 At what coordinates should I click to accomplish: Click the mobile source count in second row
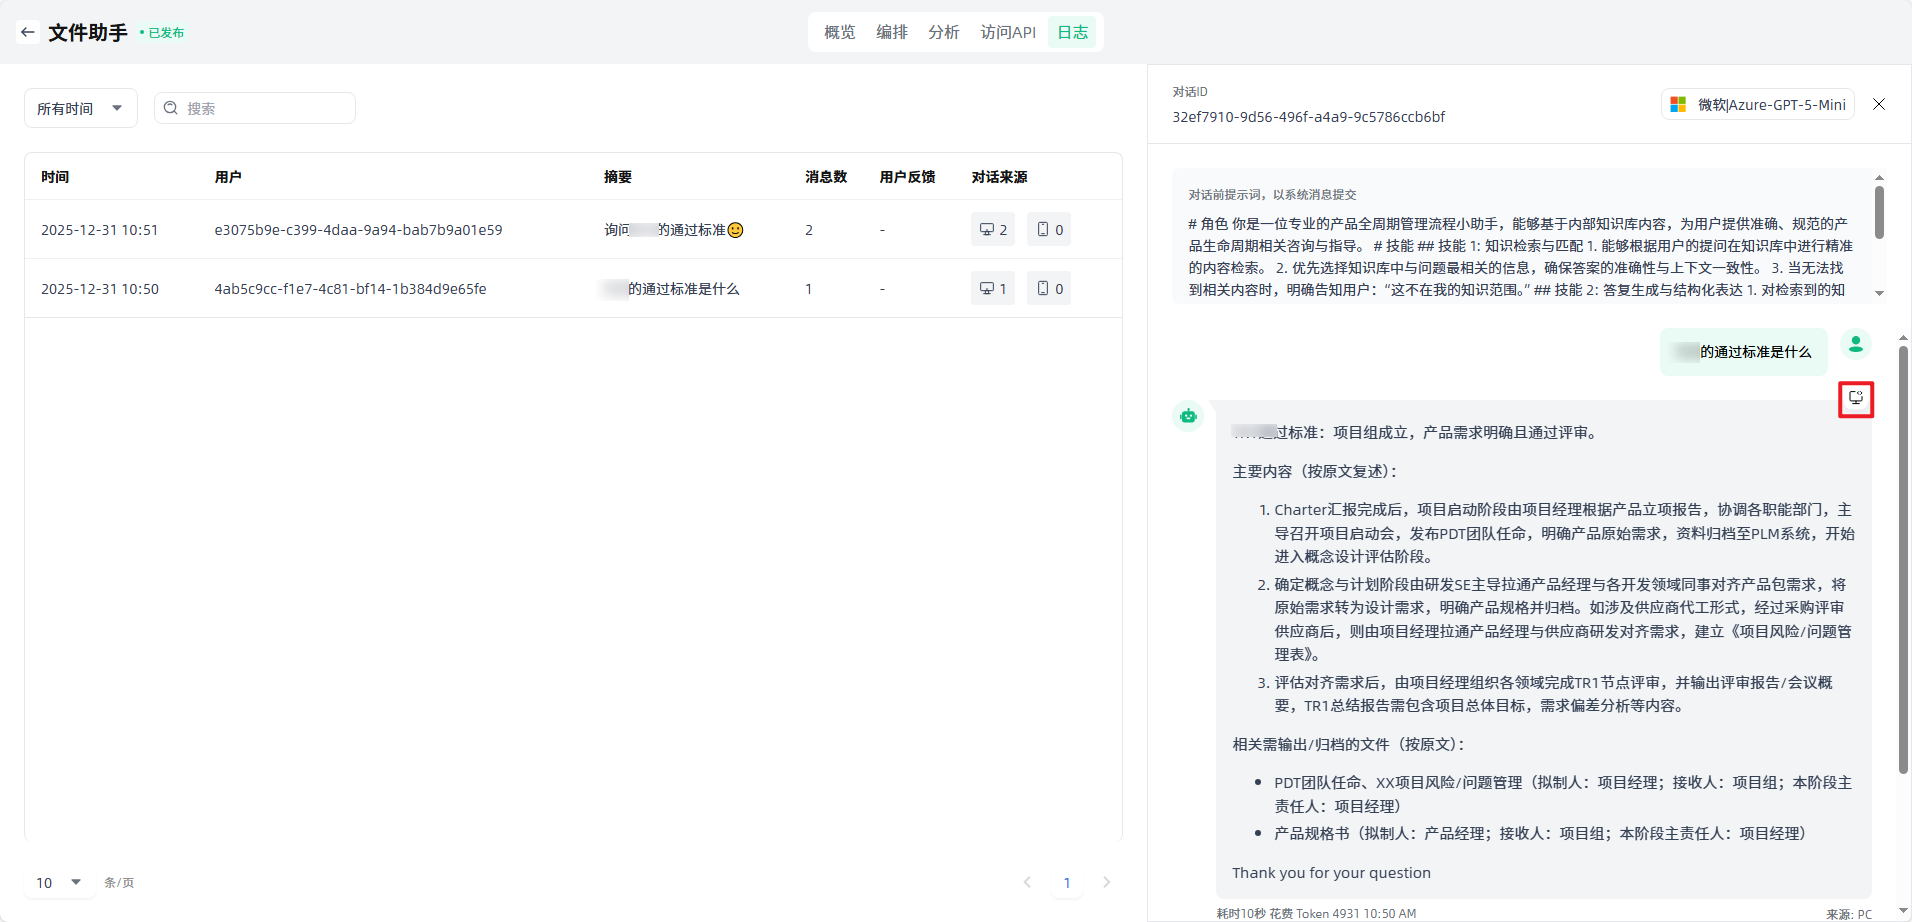point(1049,289)
